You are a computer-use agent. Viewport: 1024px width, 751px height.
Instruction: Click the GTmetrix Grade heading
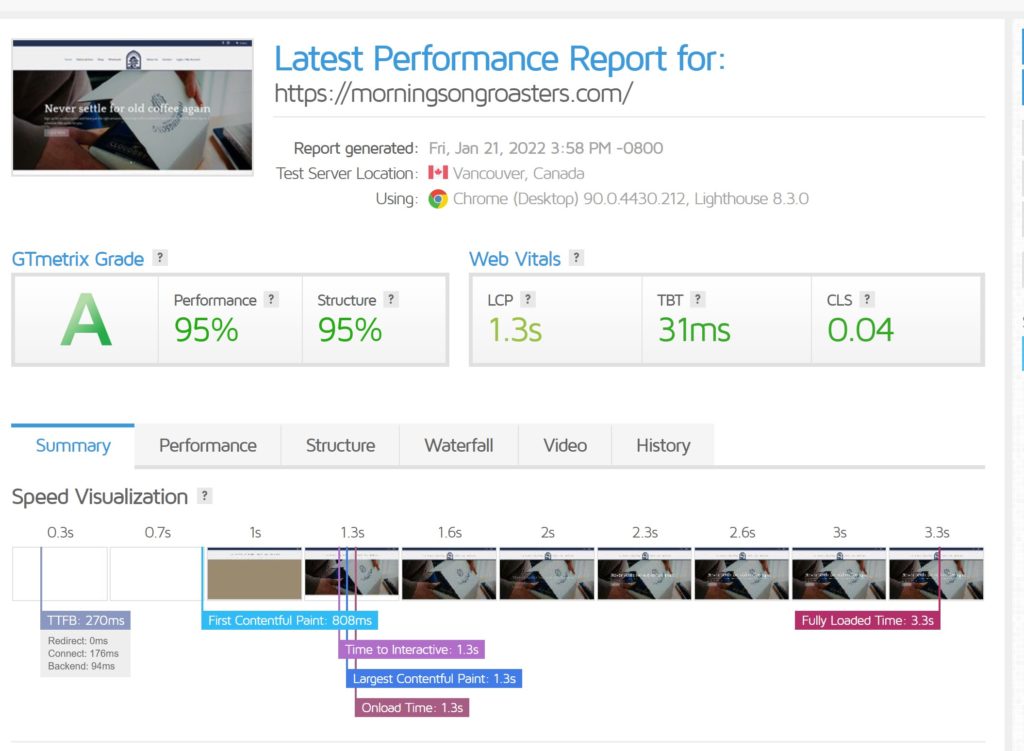pyautogui.click(x=78, y=259)
